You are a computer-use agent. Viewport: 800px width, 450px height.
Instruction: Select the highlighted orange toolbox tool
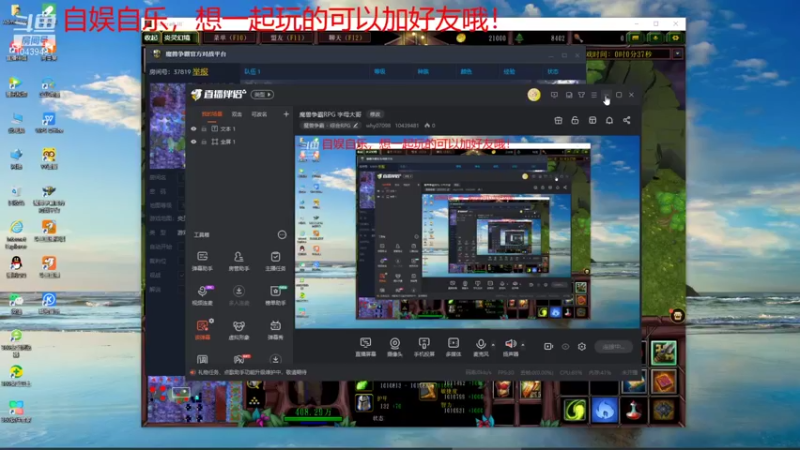203,330
